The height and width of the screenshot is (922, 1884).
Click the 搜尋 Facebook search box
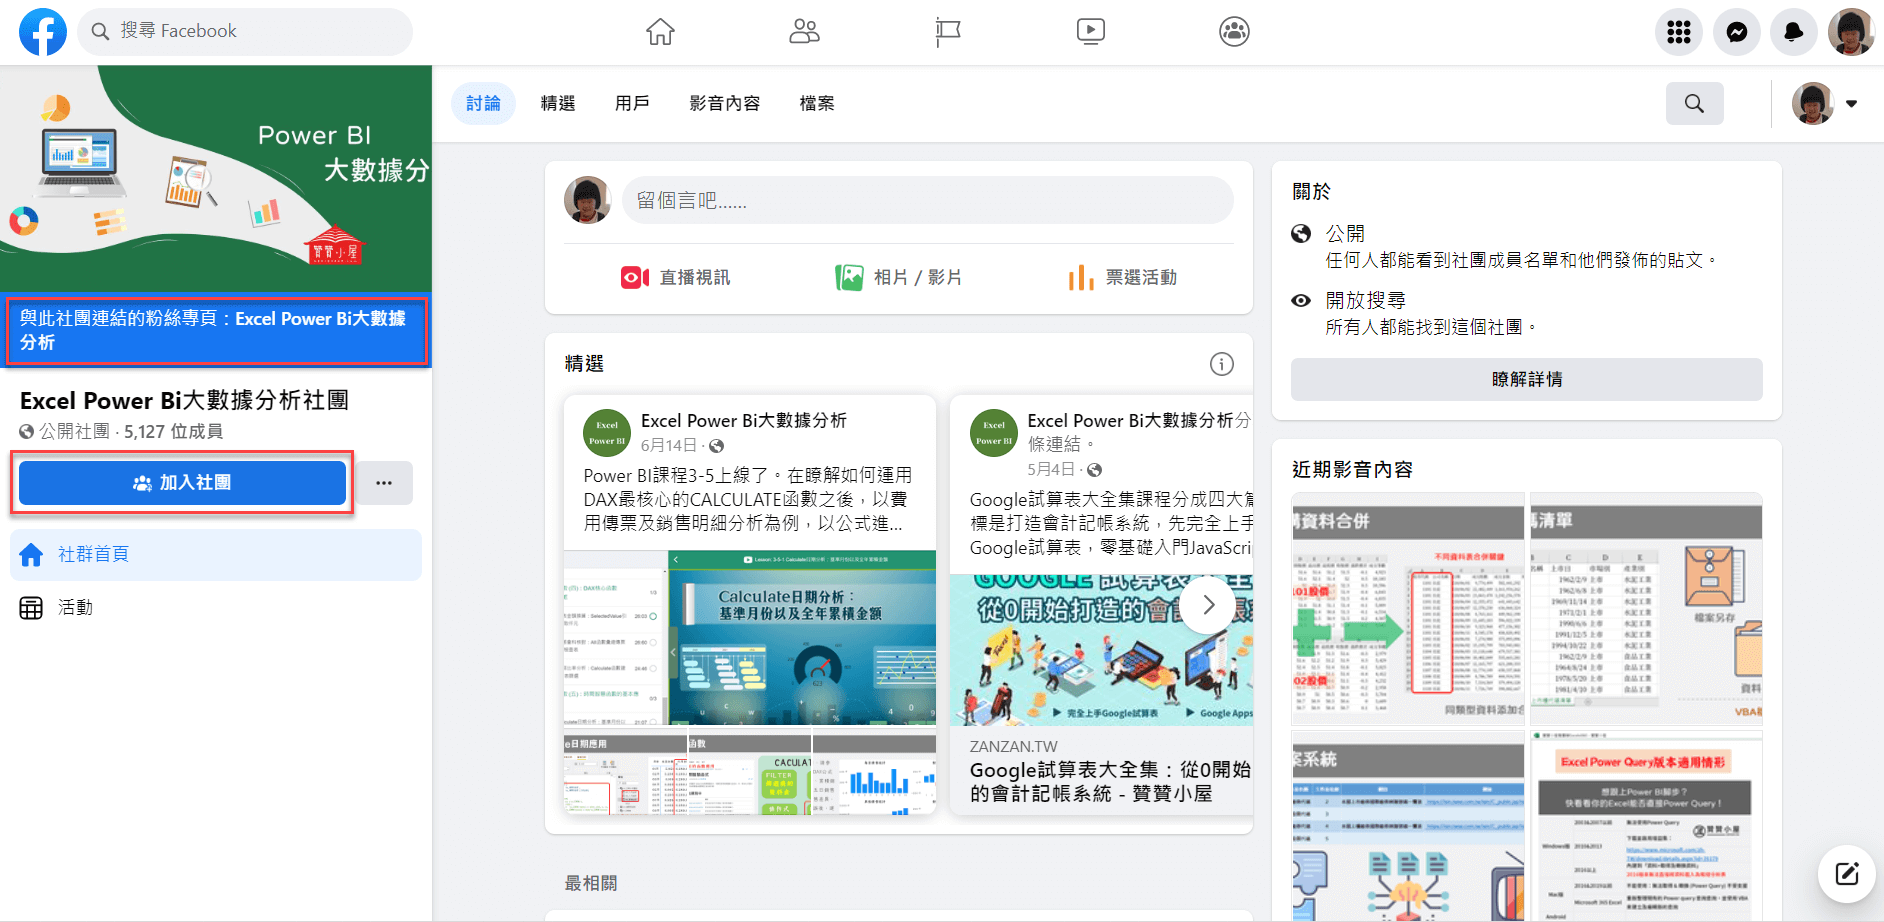pos(245,32)
